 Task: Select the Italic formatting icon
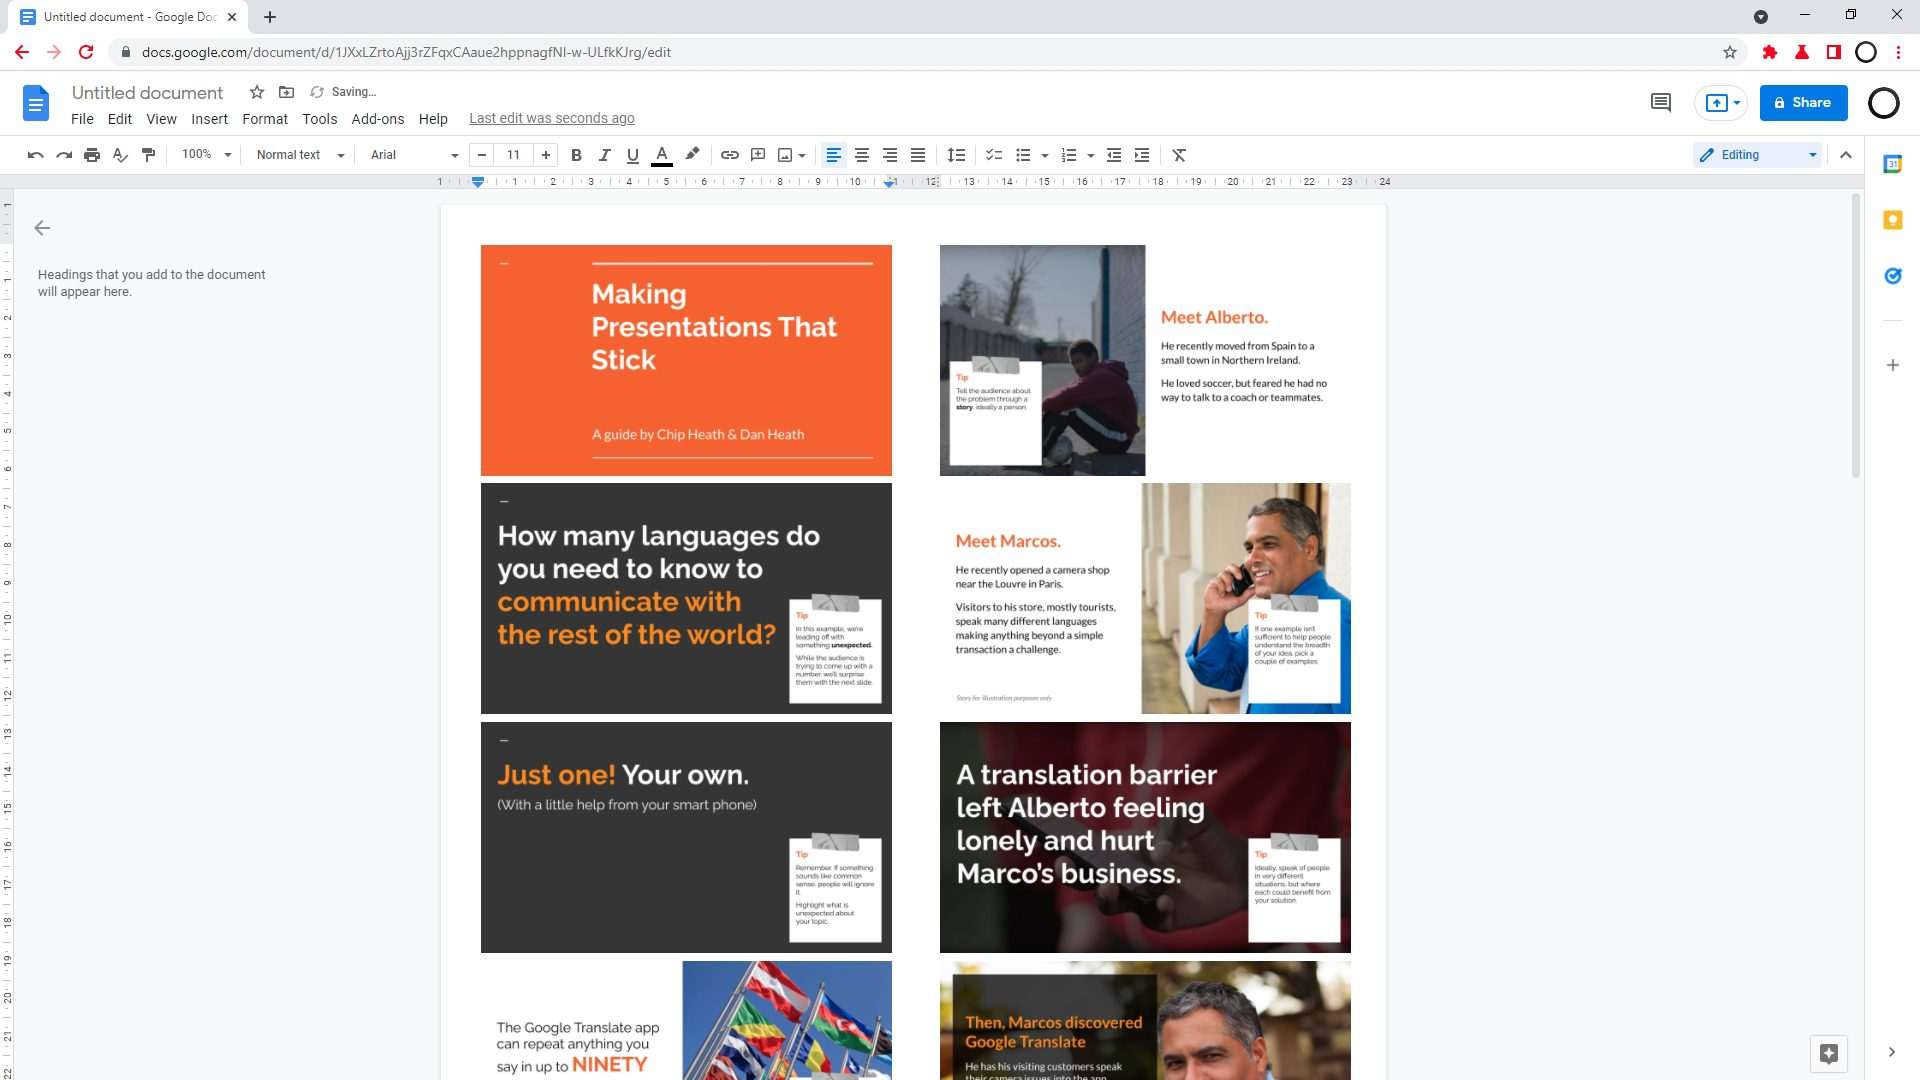[x=604, y=154]
